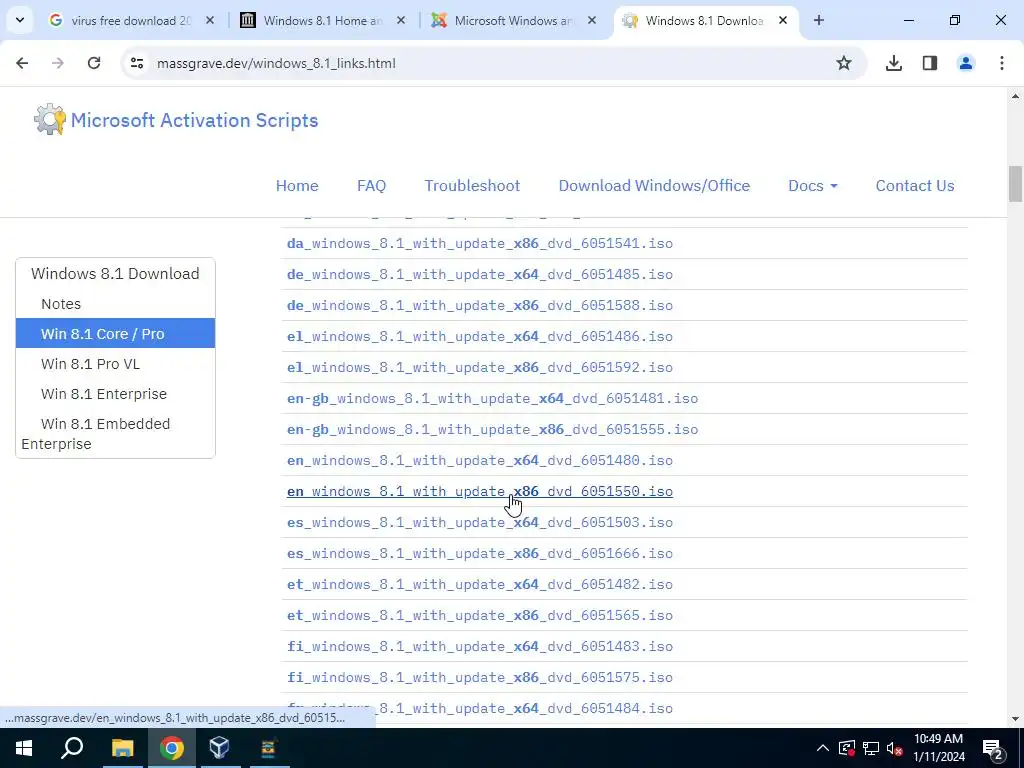Download fi_windows_8.1 x64 dvd_6051483.iso

[x=480, y=647]
